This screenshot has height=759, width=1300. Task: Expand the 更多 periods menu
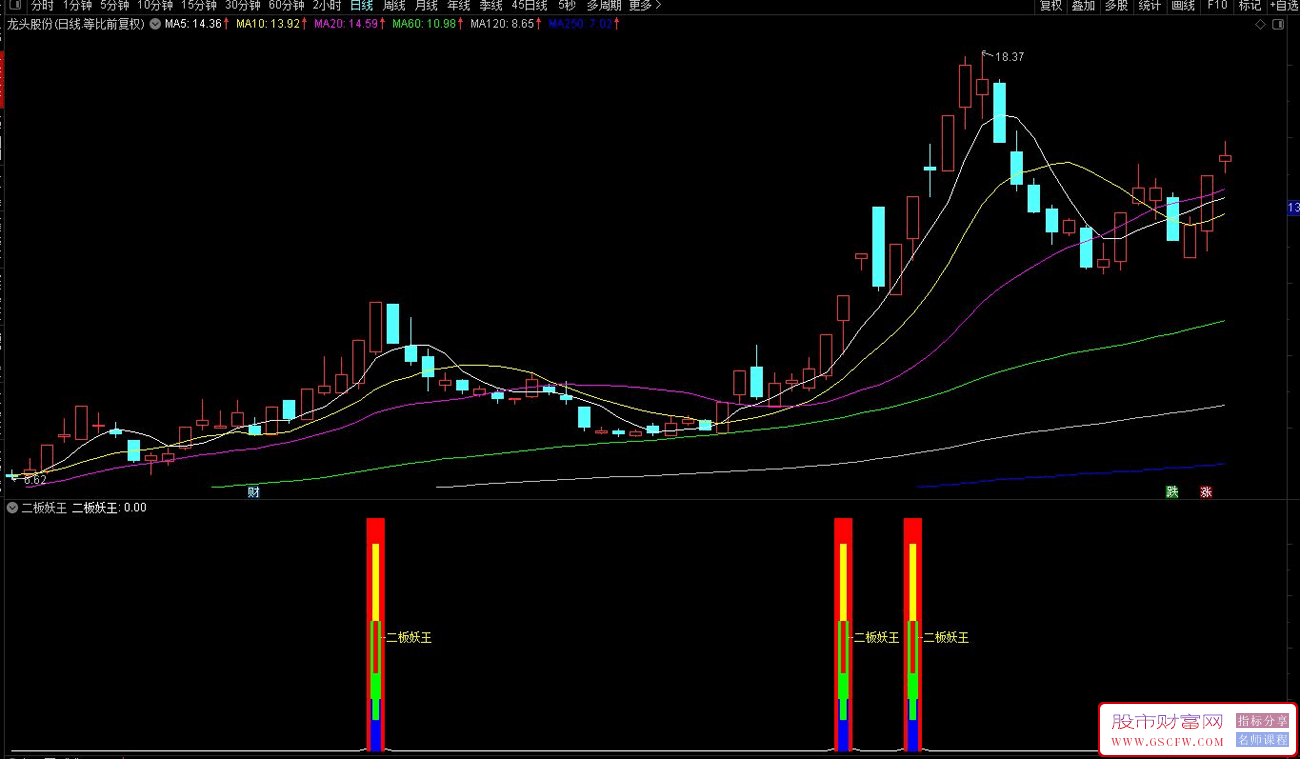click(x=644, y=5)
